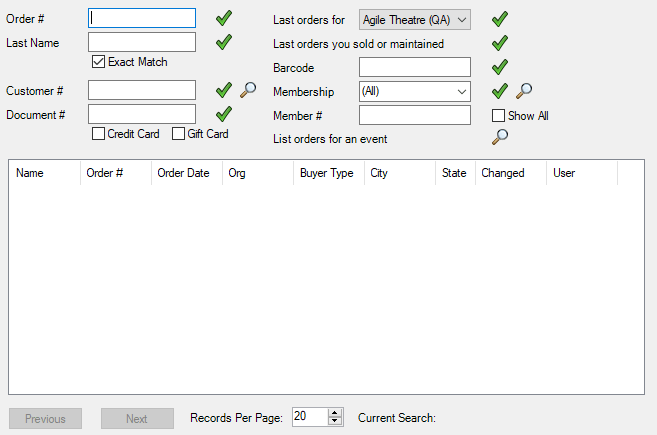
Task: Click into the Order # field
Action: 142,18
